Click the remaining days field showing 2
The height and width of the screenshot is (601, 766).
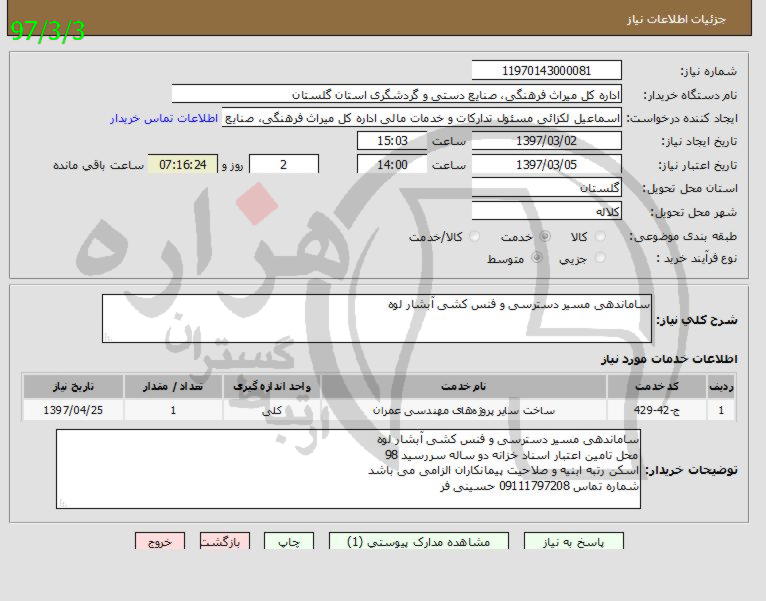click(284, 164)
